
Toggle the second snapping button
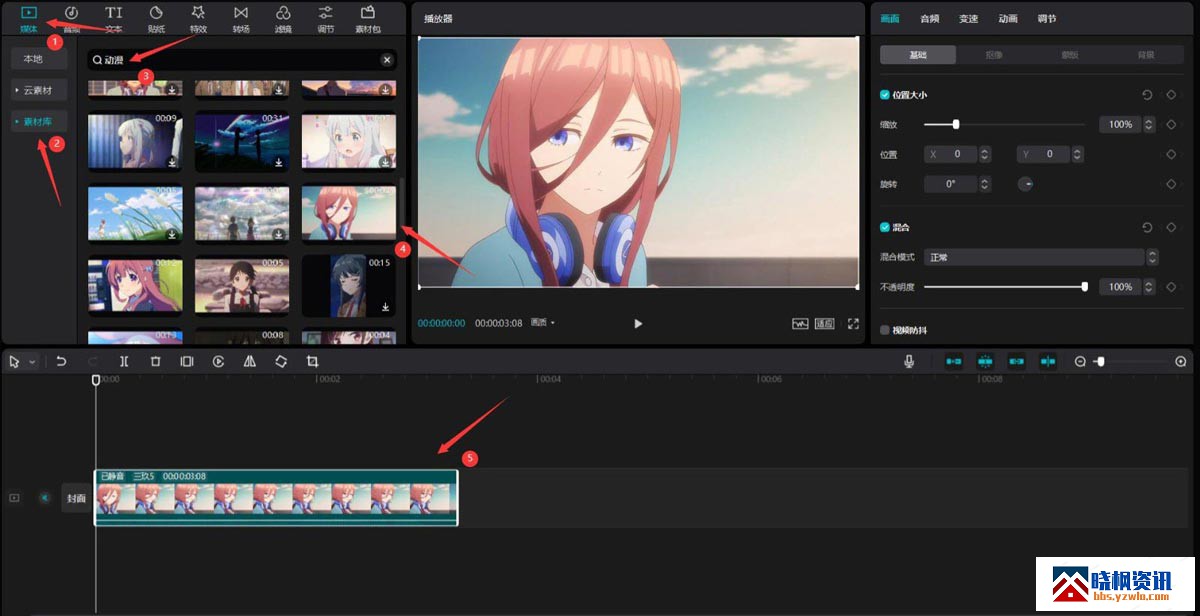[x=985, y=361]
